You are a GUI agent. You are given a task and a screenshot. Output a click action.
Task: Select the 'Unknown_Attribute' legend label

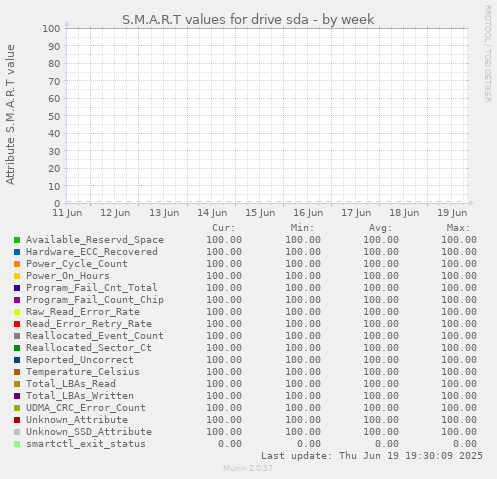77,420
